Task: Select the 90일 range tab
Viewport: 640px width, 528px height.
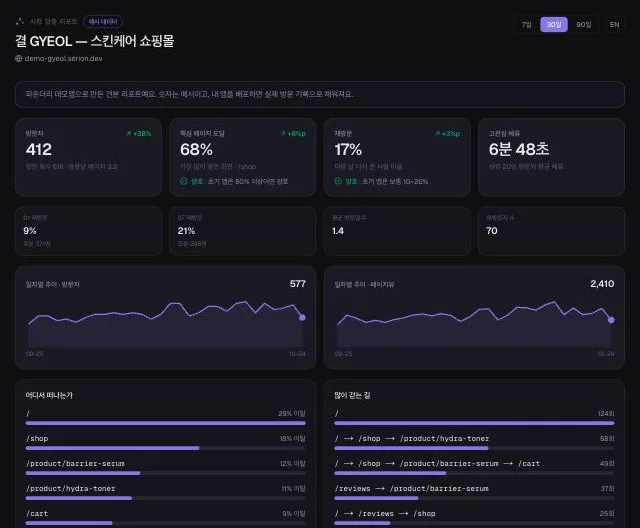Action: (584, 24)
